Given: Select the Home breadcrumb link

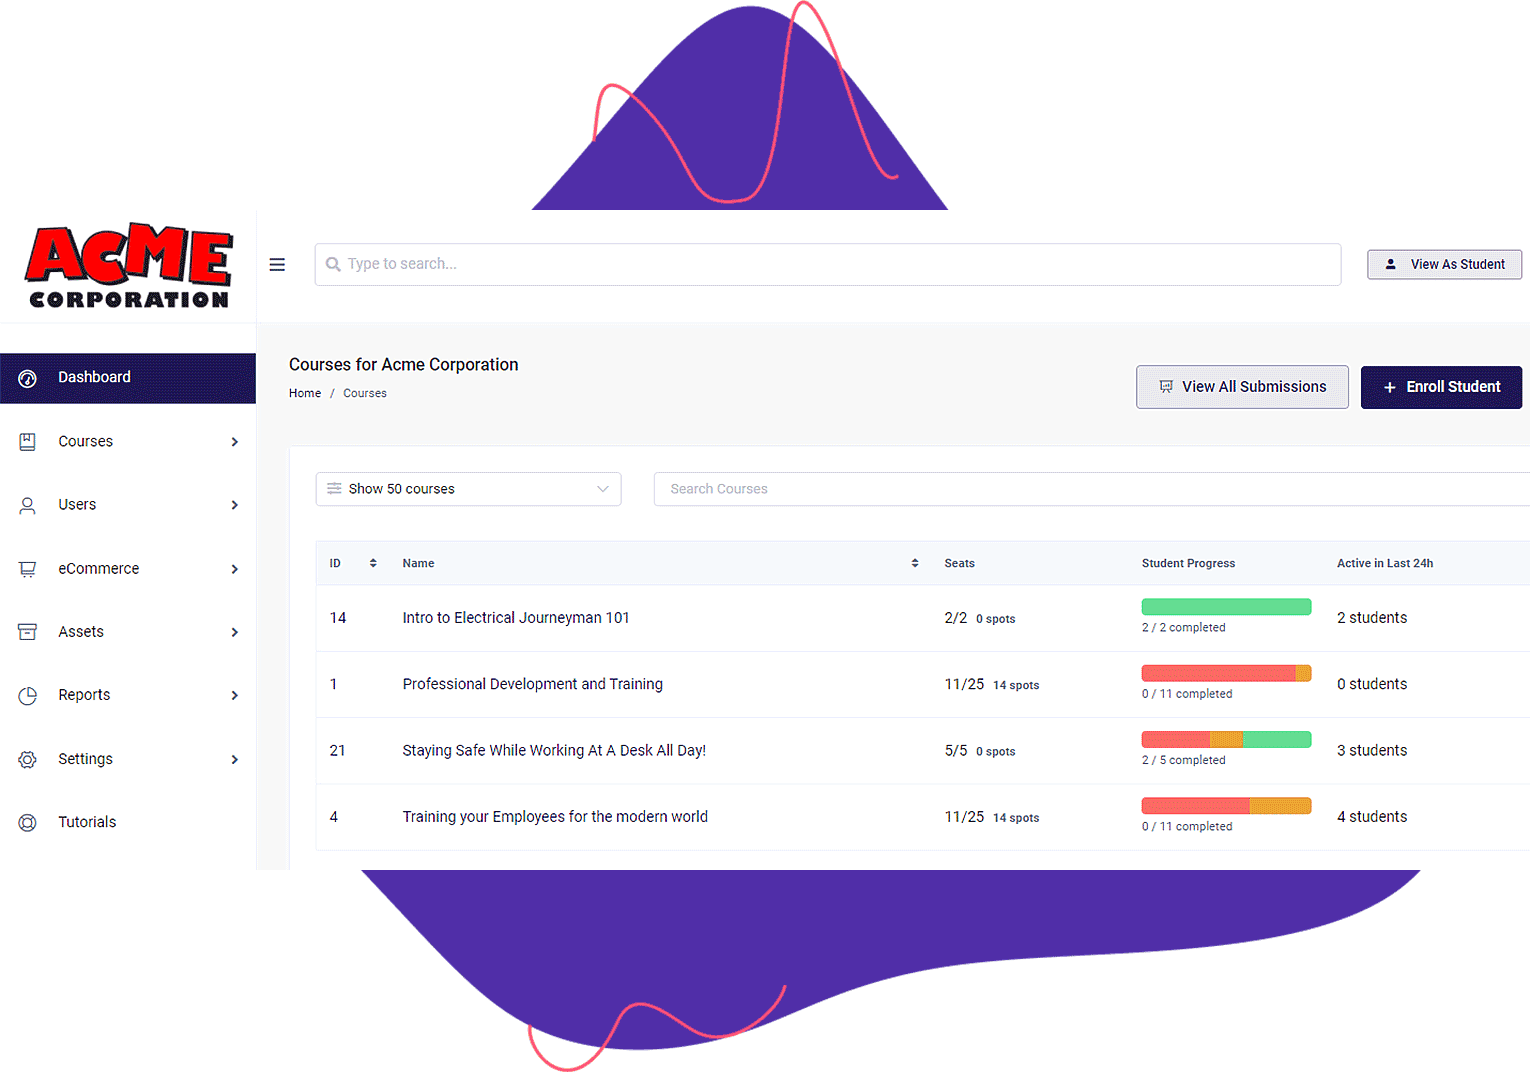Looking at the screenshot, I should click(x=305, y=394).
